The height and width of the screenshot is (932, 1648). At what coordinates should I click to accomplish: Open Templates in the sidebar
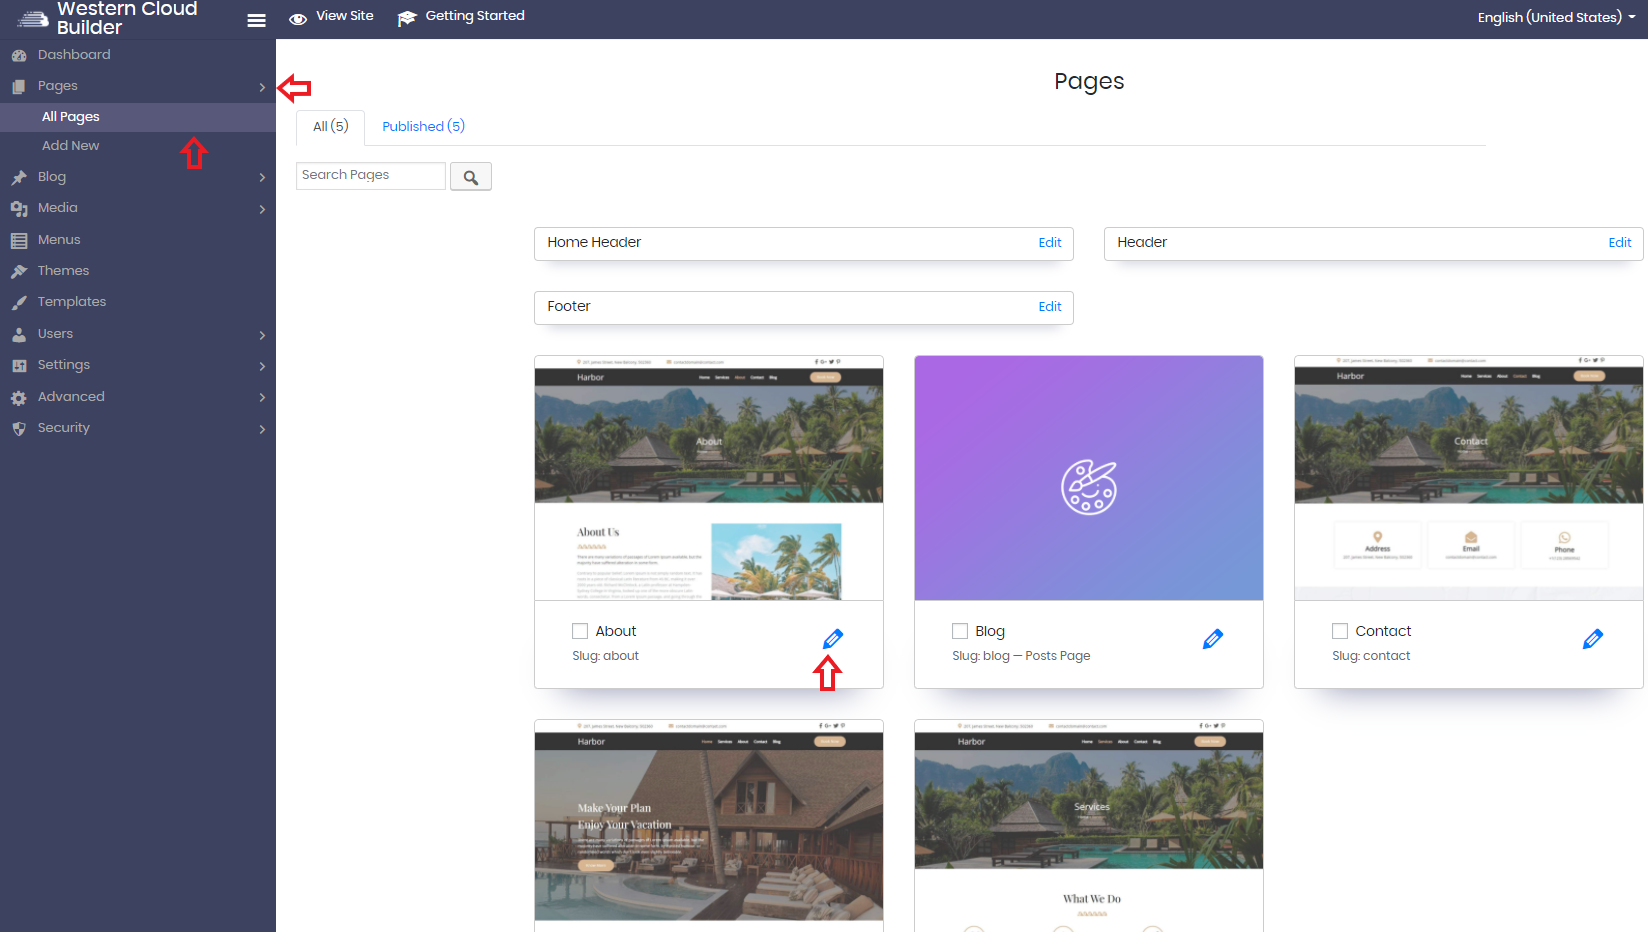(x=71, y=302)
